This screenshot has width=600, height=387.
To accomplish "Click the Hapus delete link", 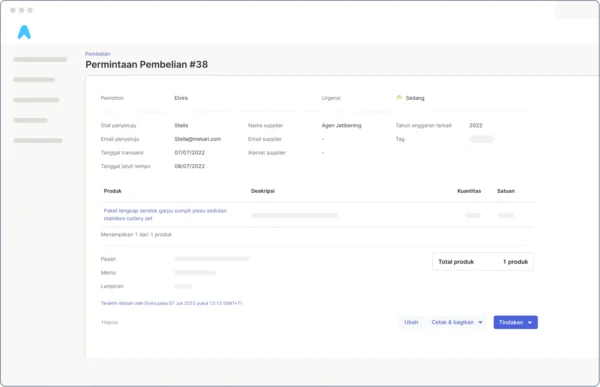I will point(110,322).
